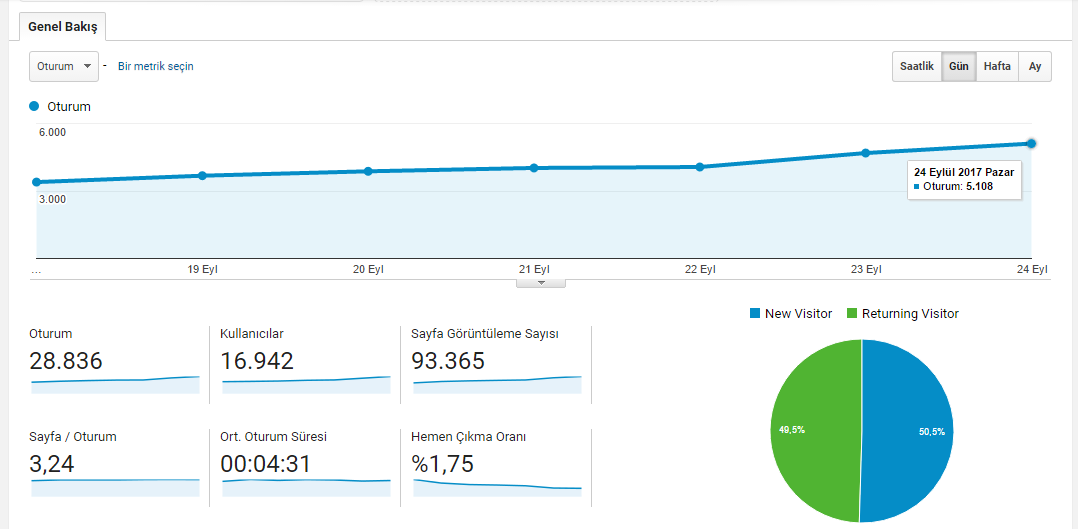This screenshot has height=529, width=1078.
Task: Open the Oturum metric dropdown
Action: click(64, 67)
